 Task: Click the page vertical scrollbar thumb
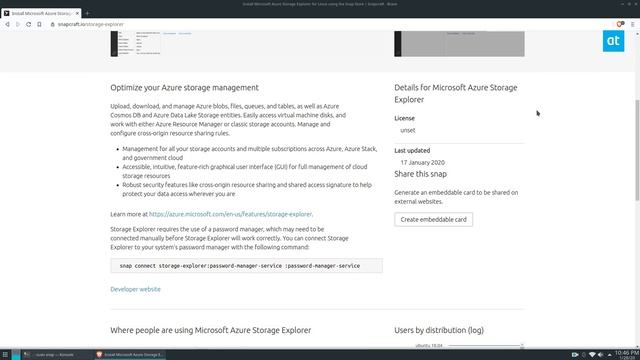[637, 150]
